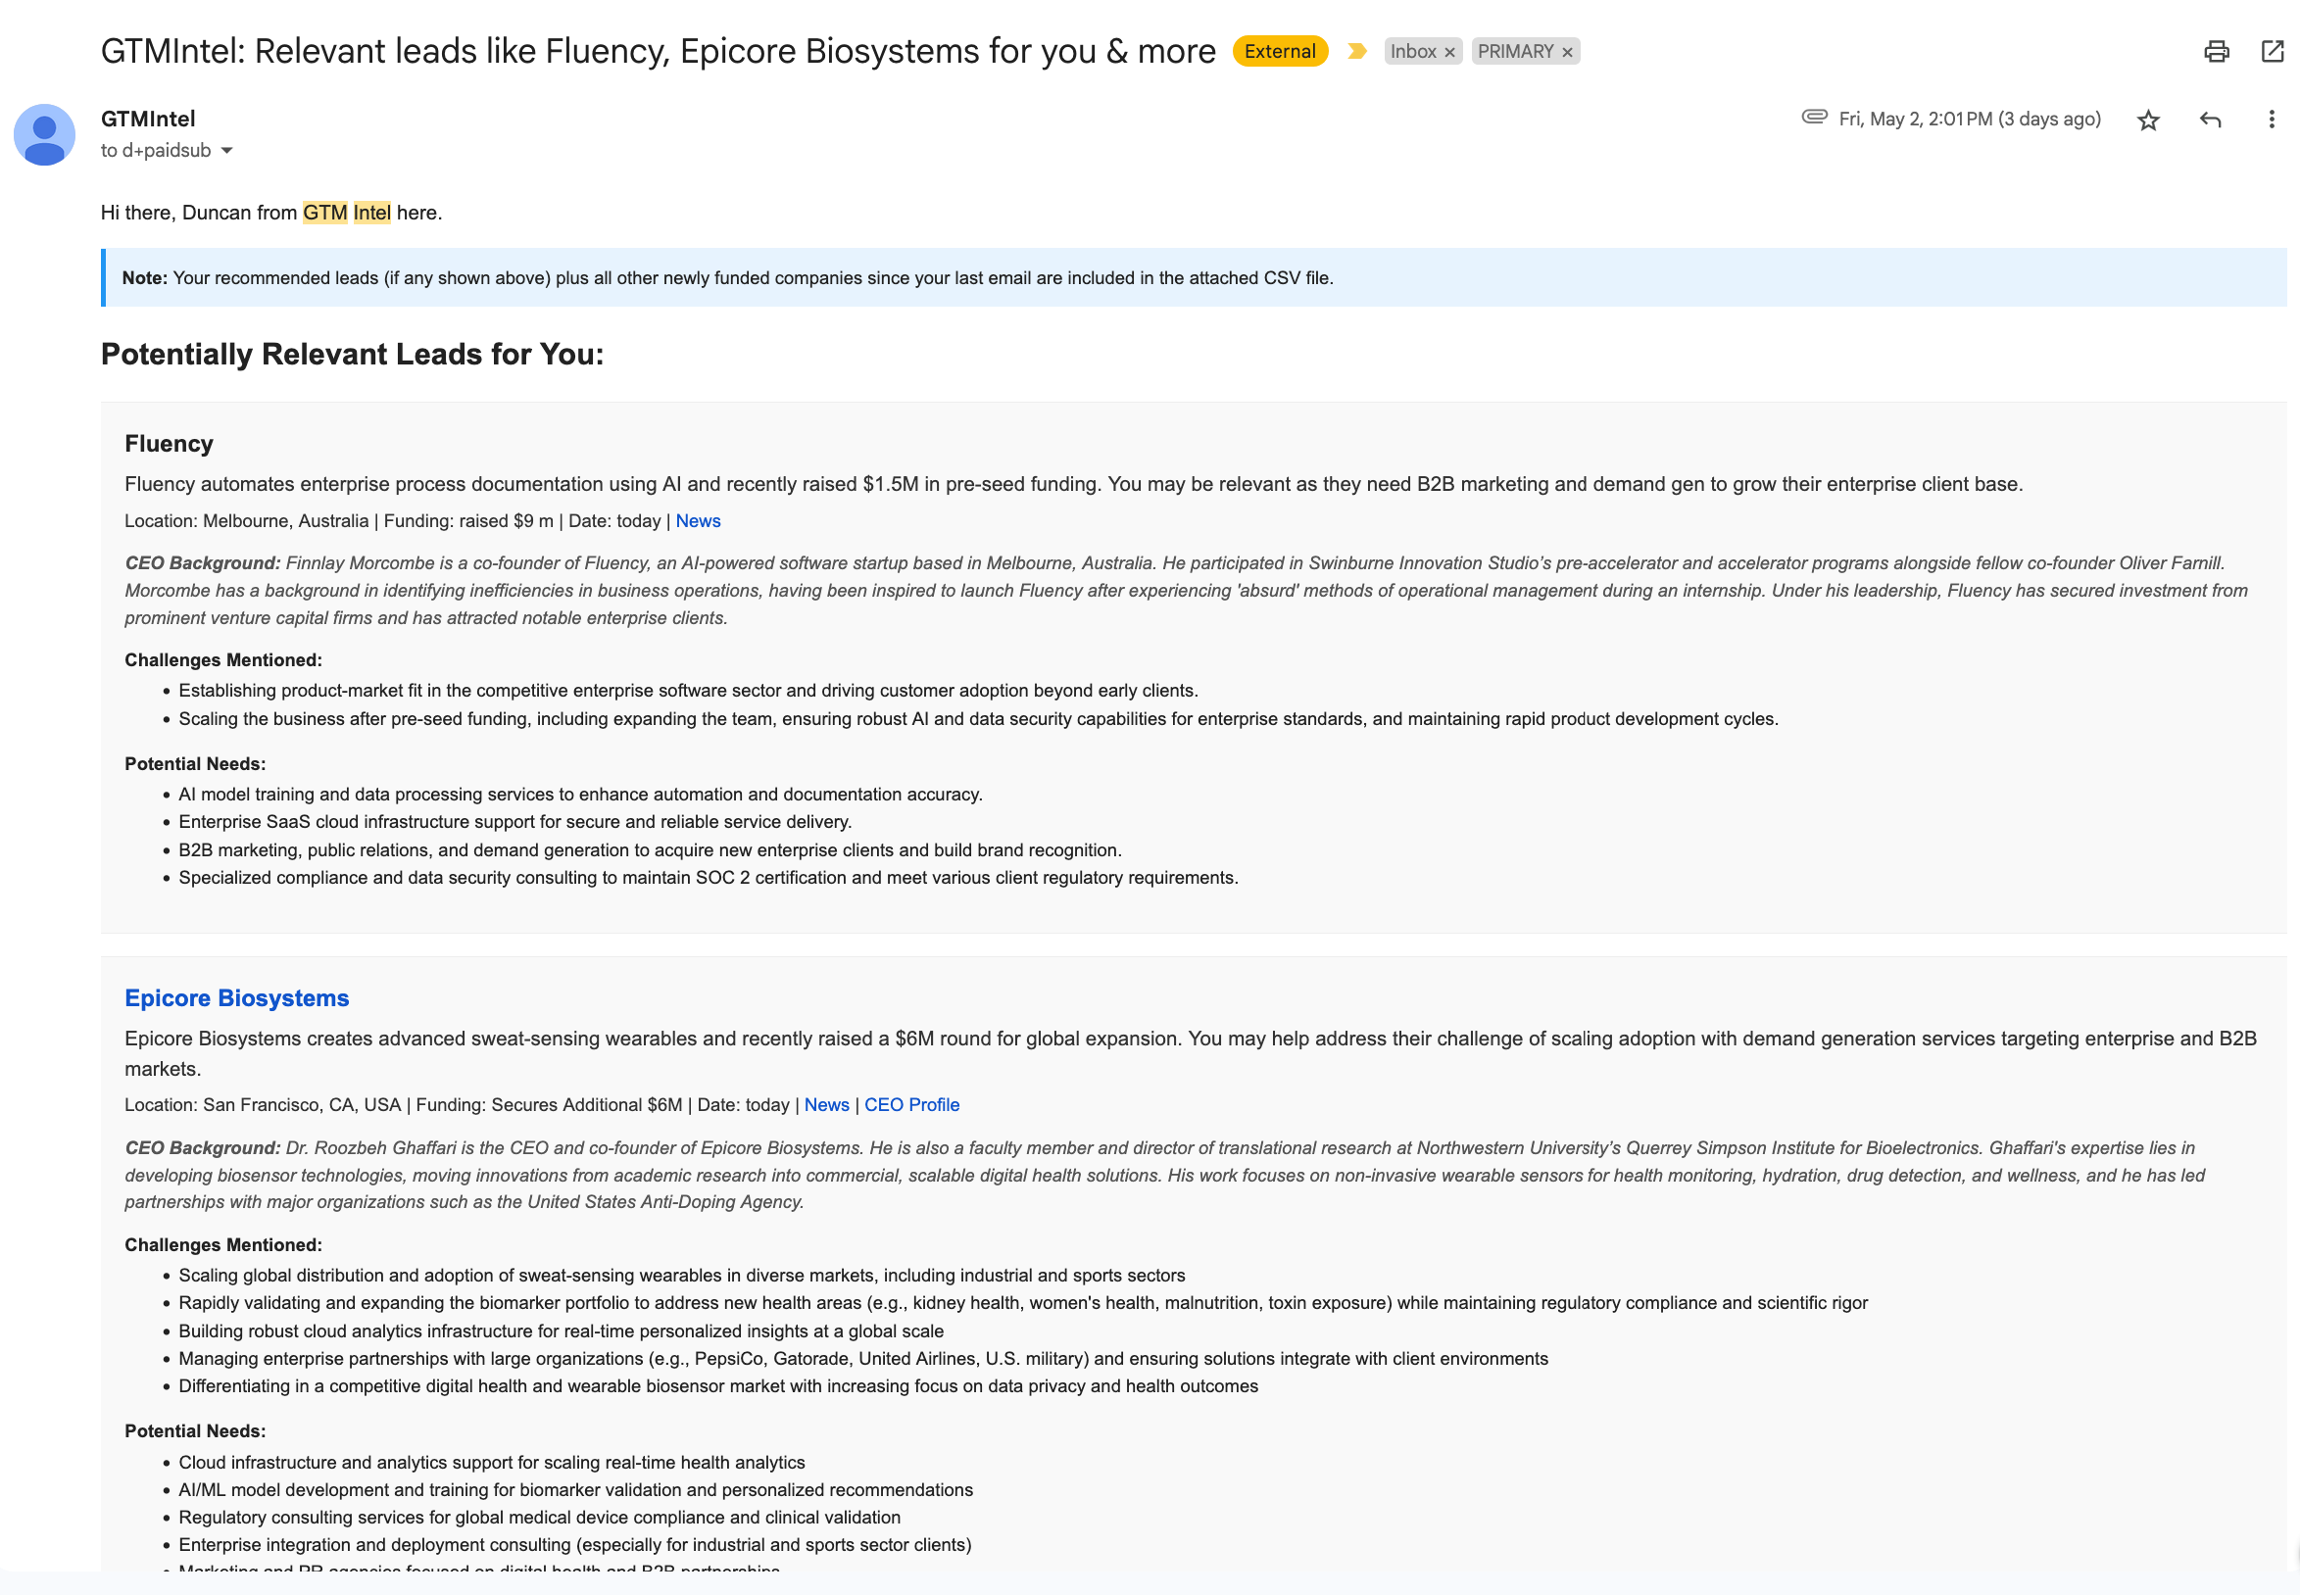
Task: Click the email date timestamp
Action: (x=1968, y=119)
